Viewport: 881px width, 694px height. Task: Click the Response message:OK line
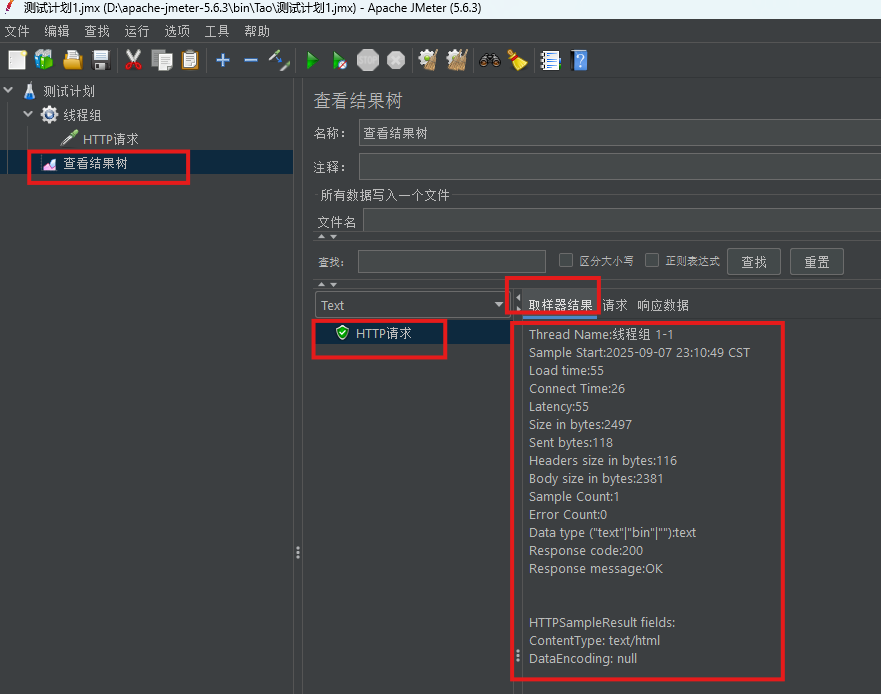tap(596, 568)
